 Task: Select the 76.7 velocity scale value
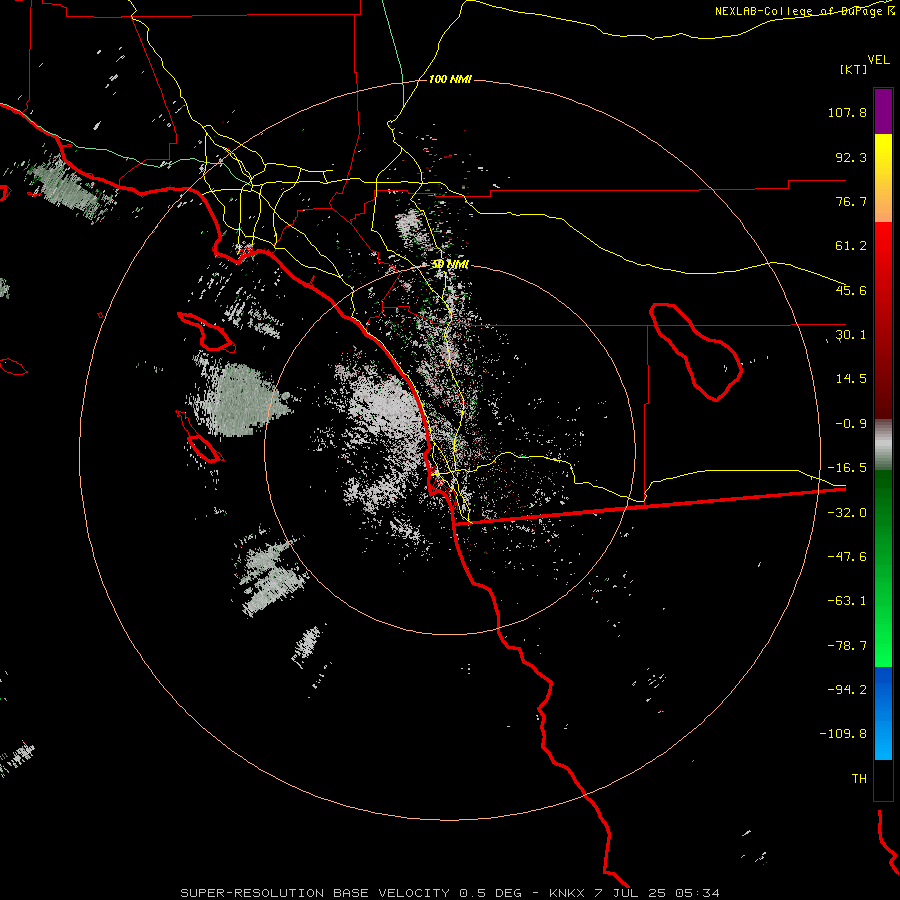(851, 201)
